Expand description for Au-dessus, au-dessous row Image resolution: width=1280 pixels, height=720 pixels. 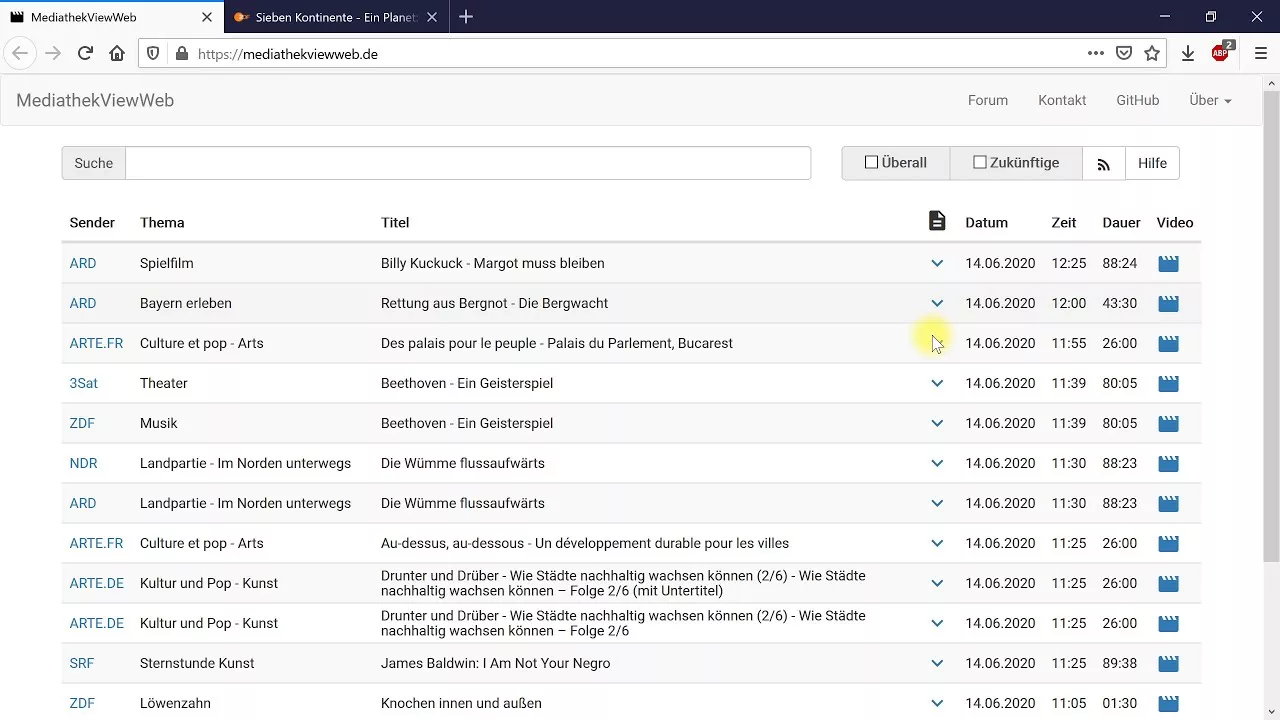(937, 544)
